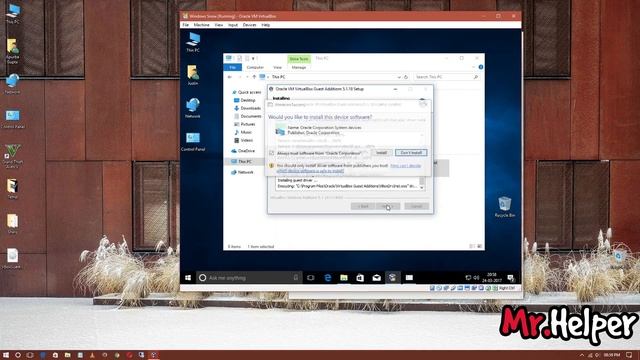Open host Action Center icon
640x360 pixels.
point(629,355)
